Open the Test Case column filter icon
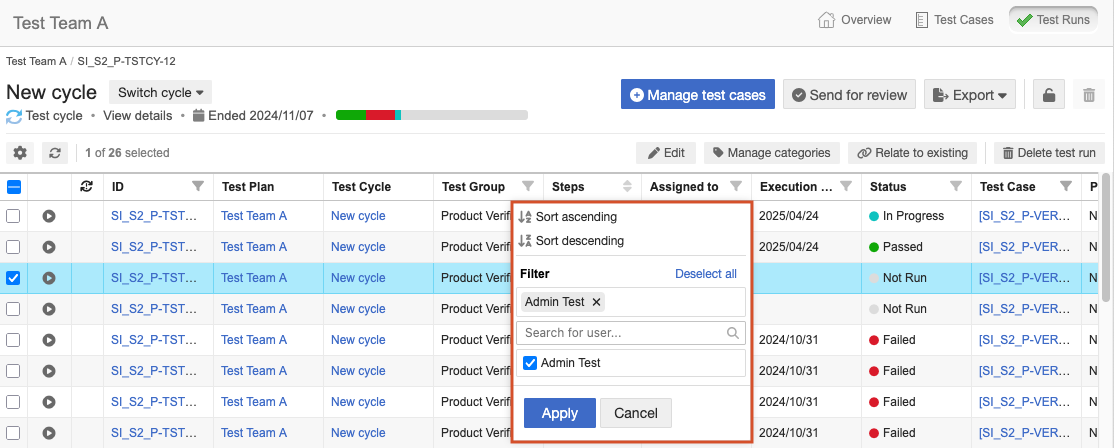The image size is (1114, 448). (x=1066, y=187)
